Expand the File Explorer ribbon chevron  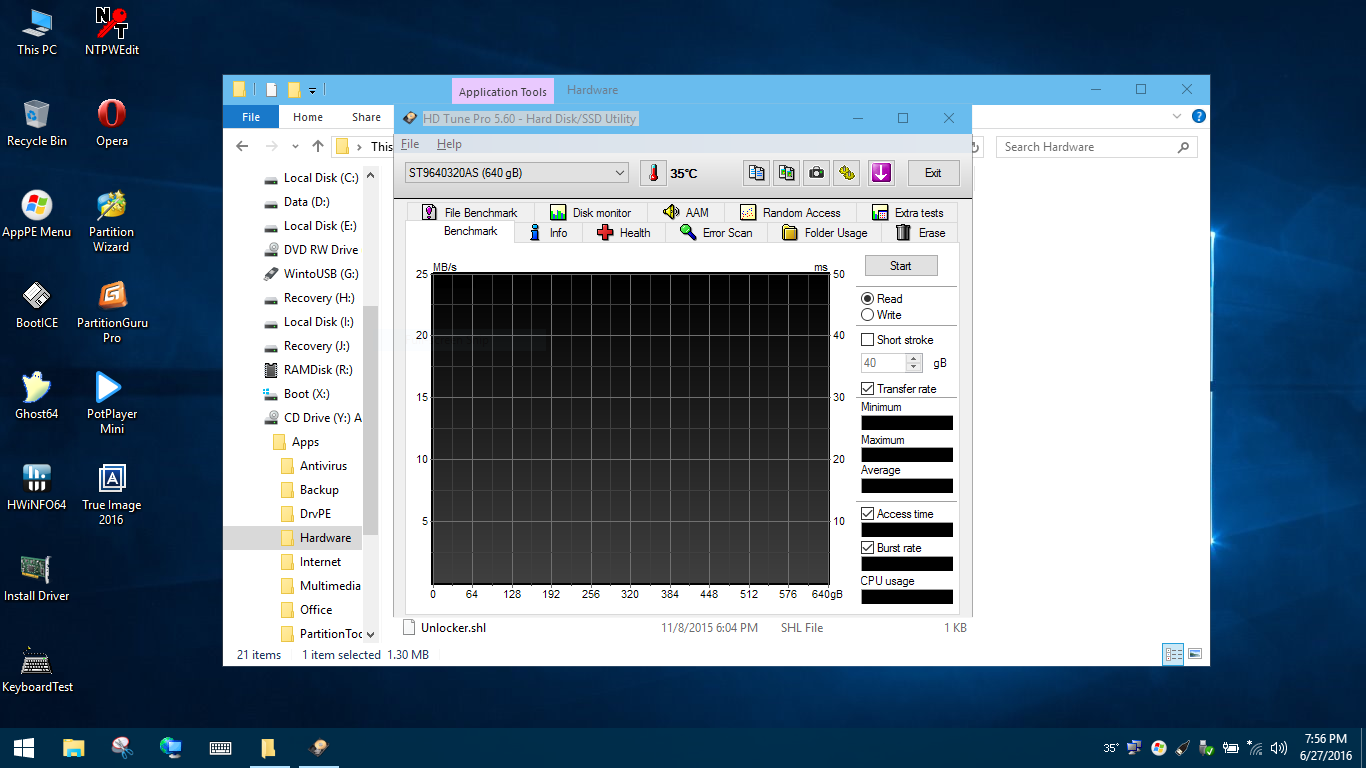pyautogui.click(x=1177, y=117)
